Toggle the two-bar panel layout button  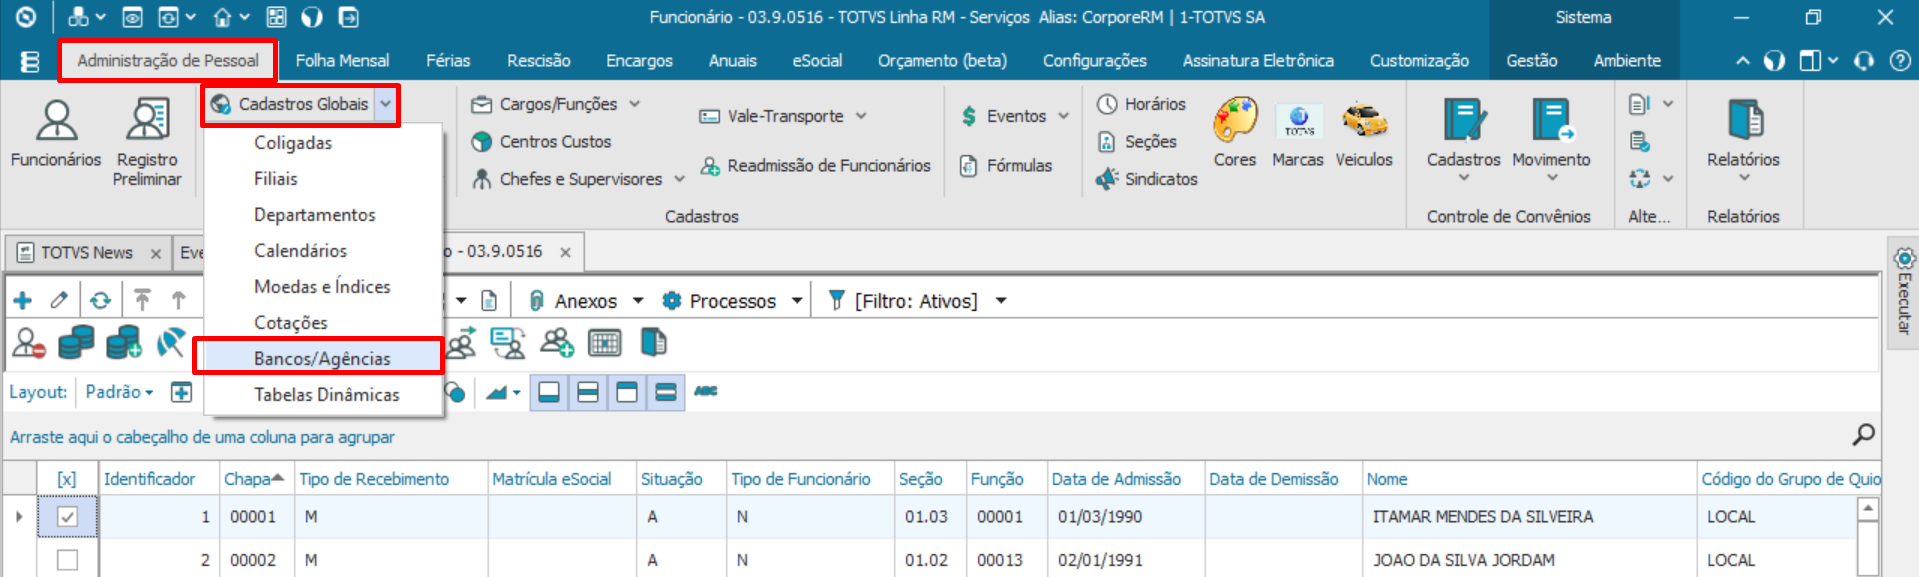(666, 392)
